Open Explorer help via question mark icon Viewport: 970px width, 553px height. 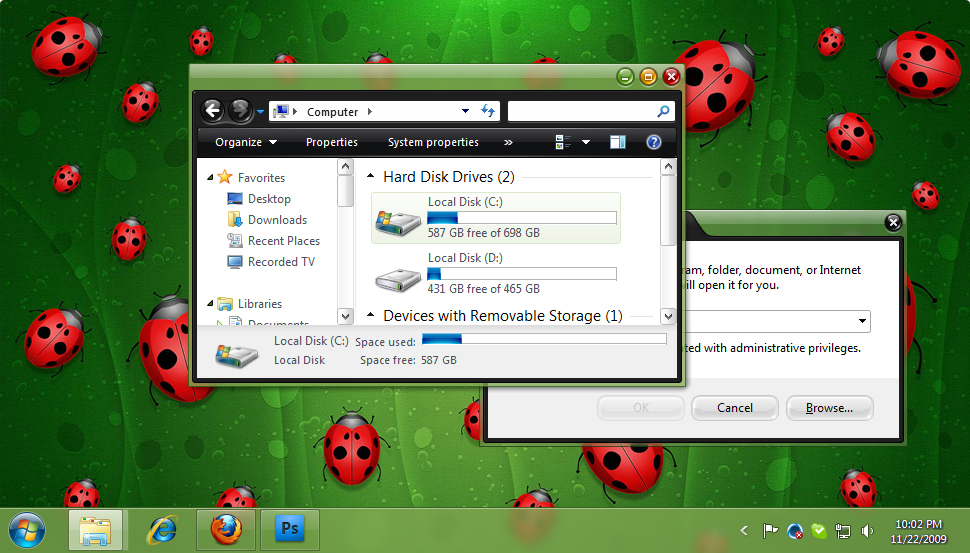[x=654, y=142]
